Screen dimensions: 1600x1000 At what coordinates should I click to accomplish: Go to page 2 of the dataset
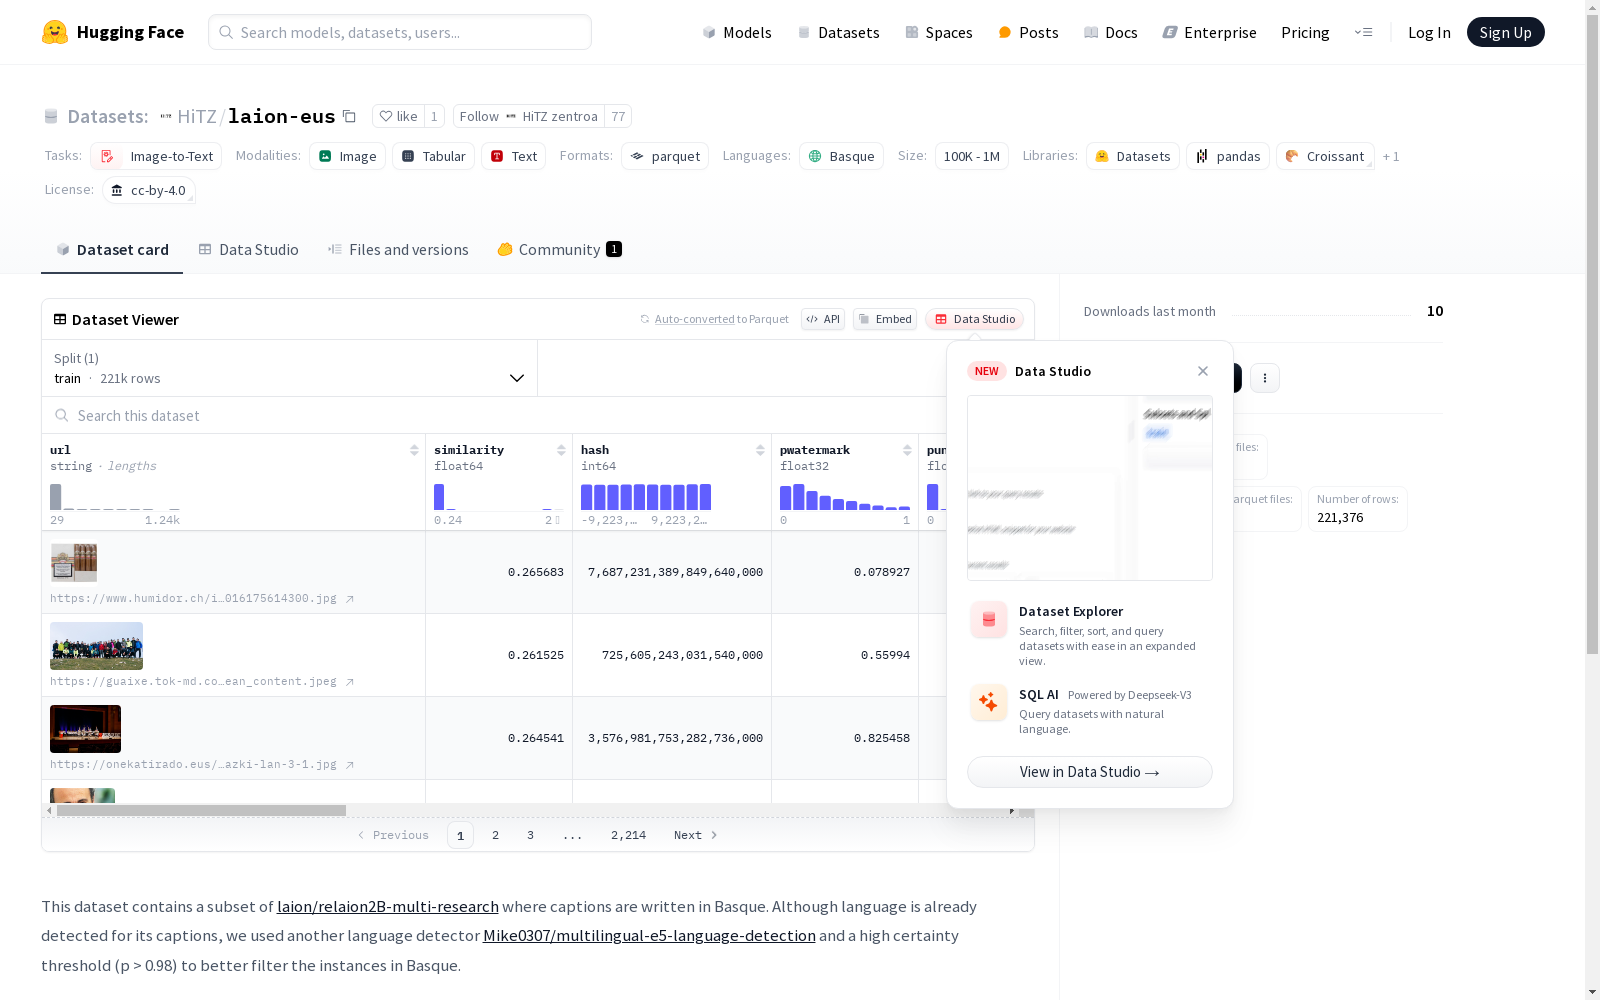point(495,835)
